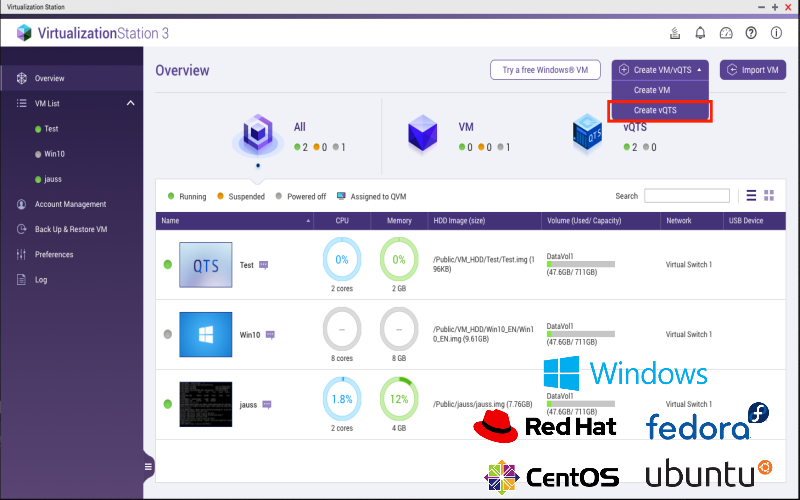Click Try a free Windows VM button
This screenshot has height=500, width=800.
tap(545, 70)
